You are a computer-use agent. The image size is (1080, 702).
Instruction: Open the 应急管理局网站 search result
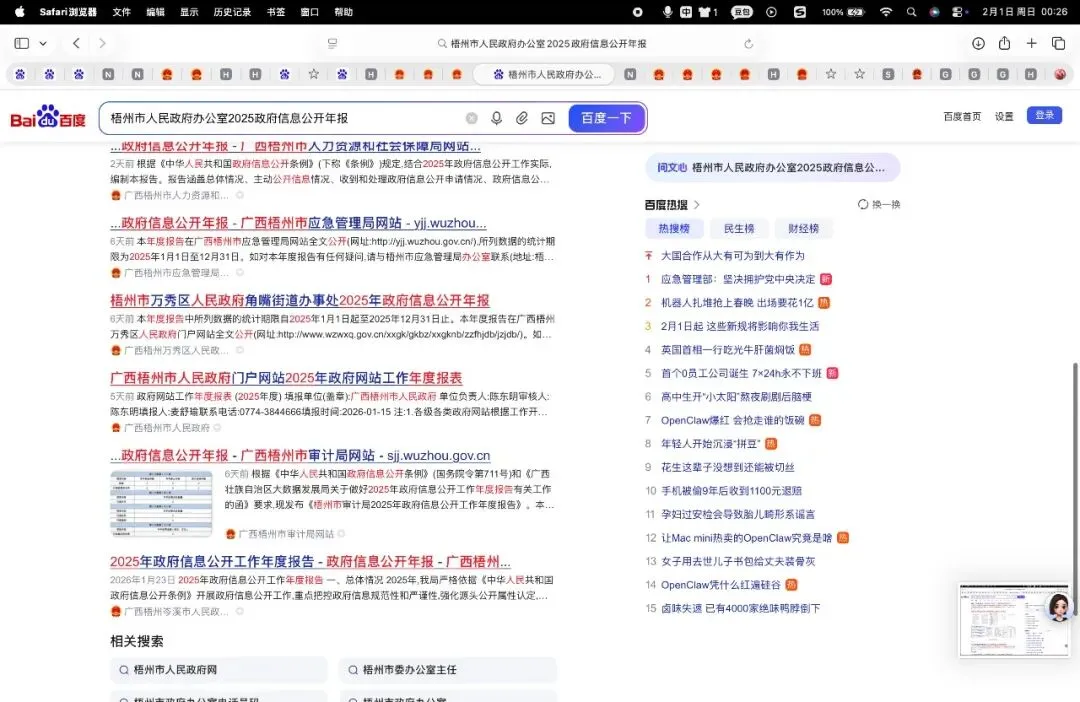click(298, 223)
